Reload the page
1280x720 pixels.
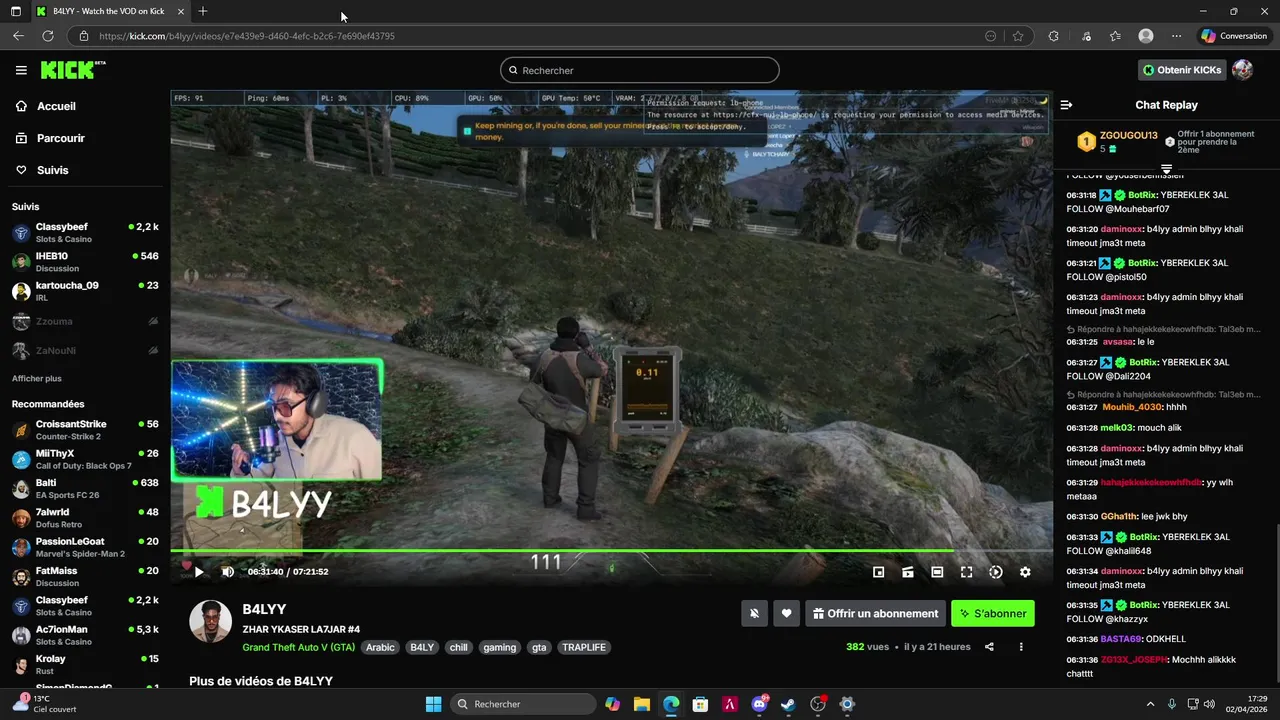point(47,36)
